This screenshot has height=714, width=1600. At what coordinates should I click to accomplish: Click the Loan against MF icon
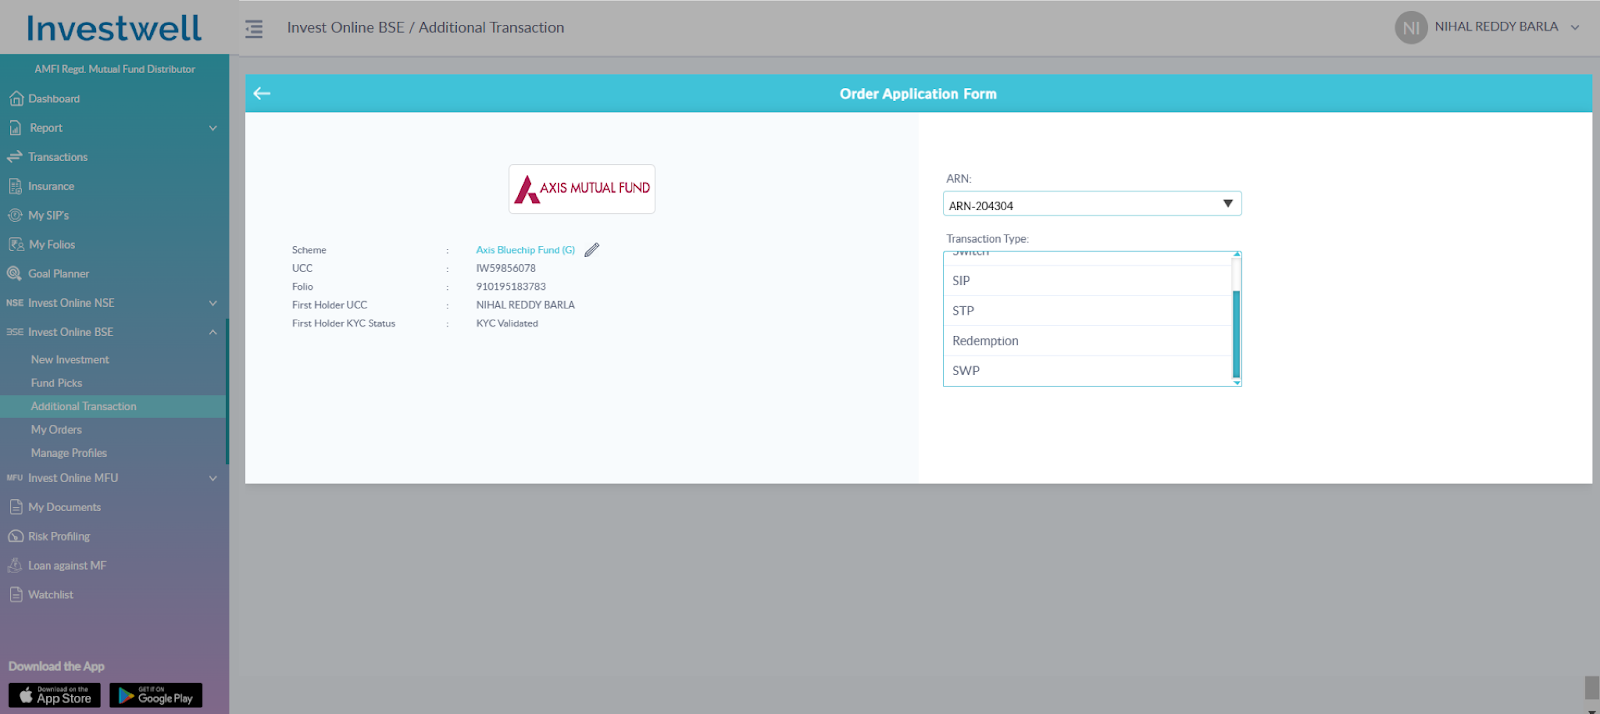[x=15, y=565]
